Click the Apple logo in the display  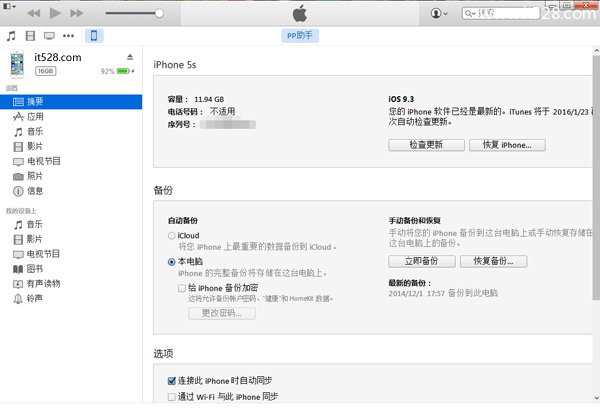click(x=300, y=13)
